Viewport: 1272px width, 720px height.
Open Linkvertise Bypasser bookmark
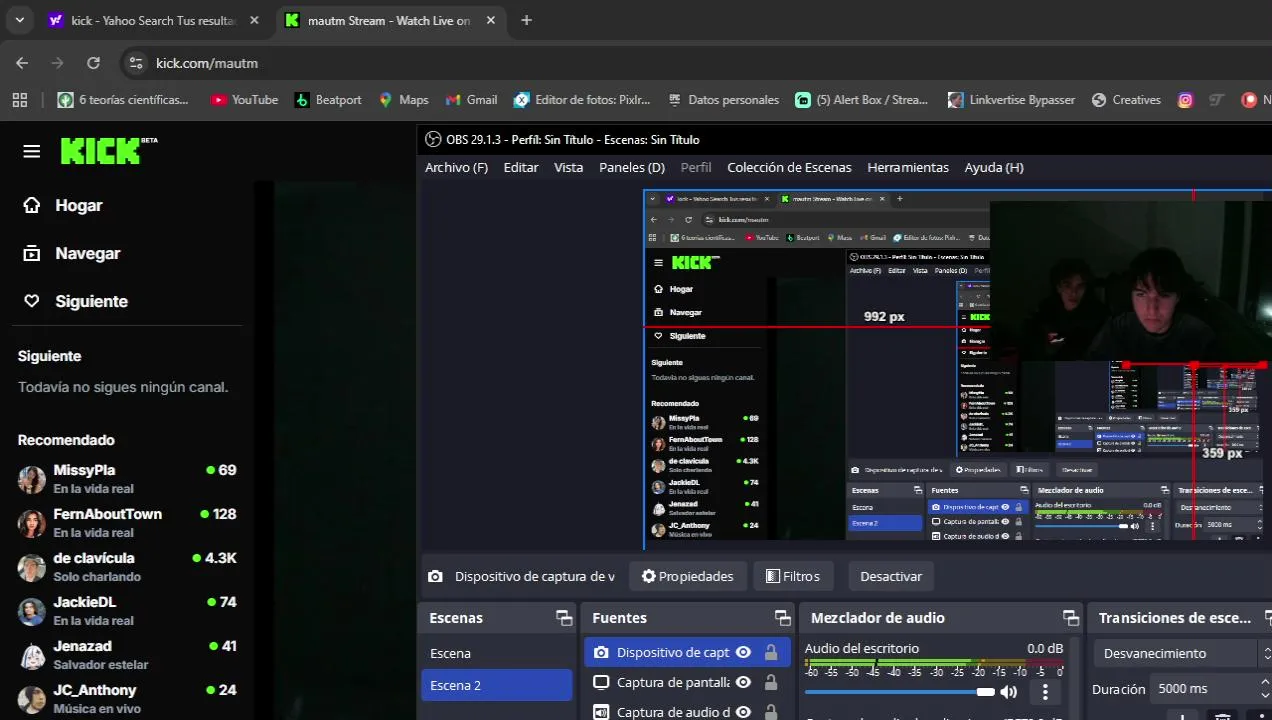1011,100
